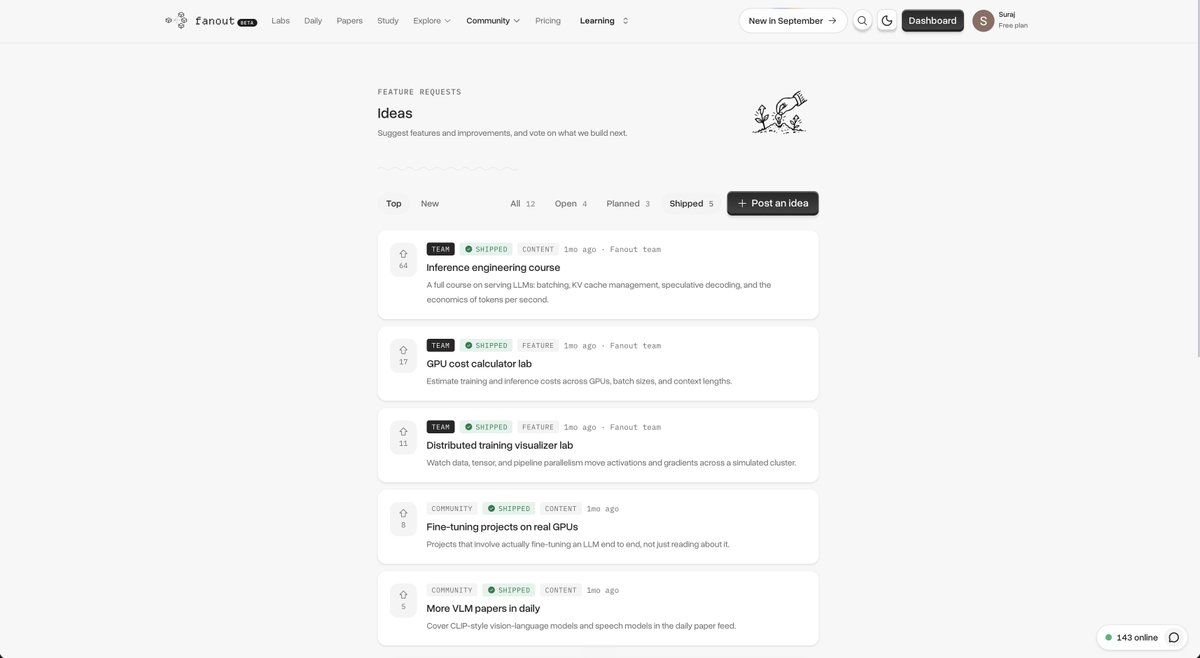Click COMMUNITY badge on More VLM papers idea
This screenshot has height=658, width=1200.
pos(452,590)
